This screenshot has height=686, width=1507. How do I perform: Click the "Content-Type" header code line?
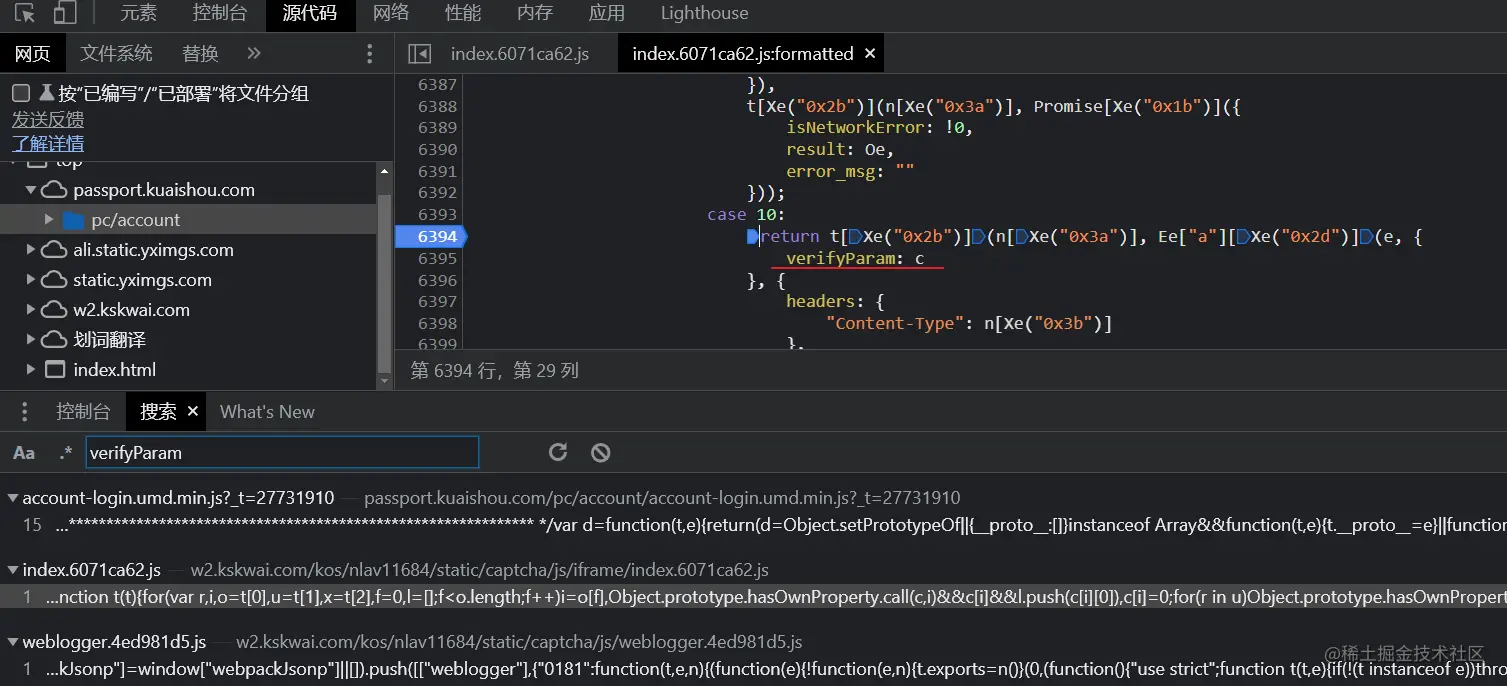pos(969,323)
